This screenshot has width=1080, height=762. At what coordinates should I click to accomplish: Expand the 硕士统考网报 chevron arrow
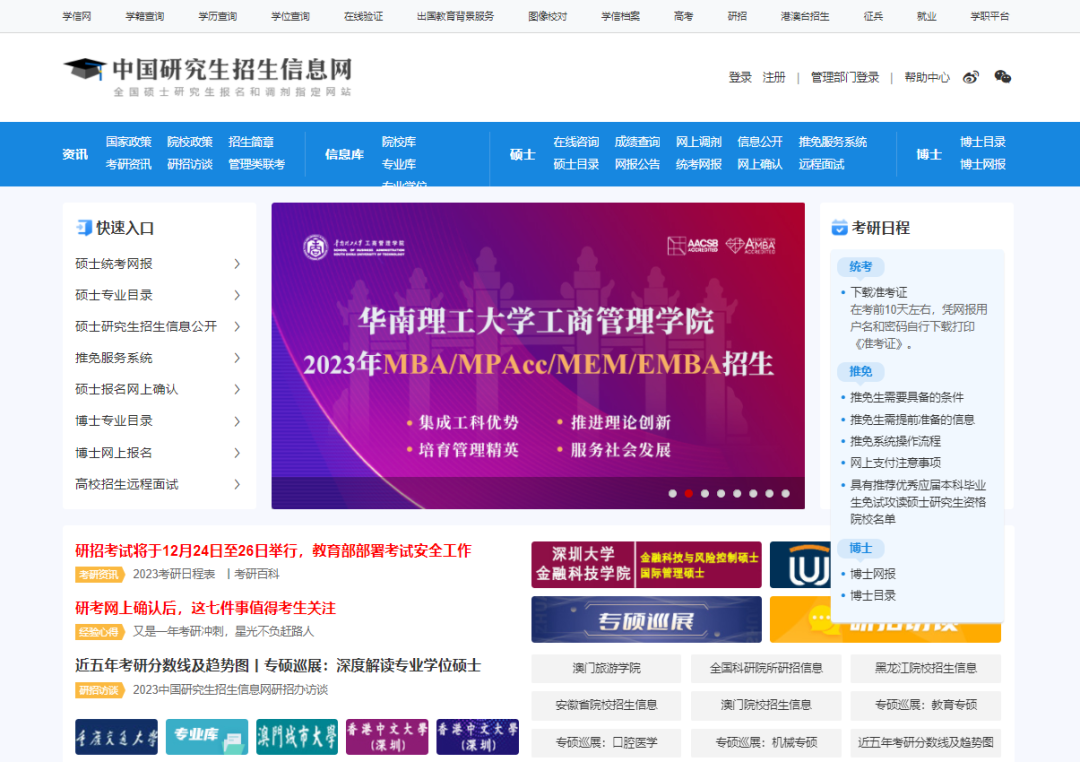coord(237,264)
